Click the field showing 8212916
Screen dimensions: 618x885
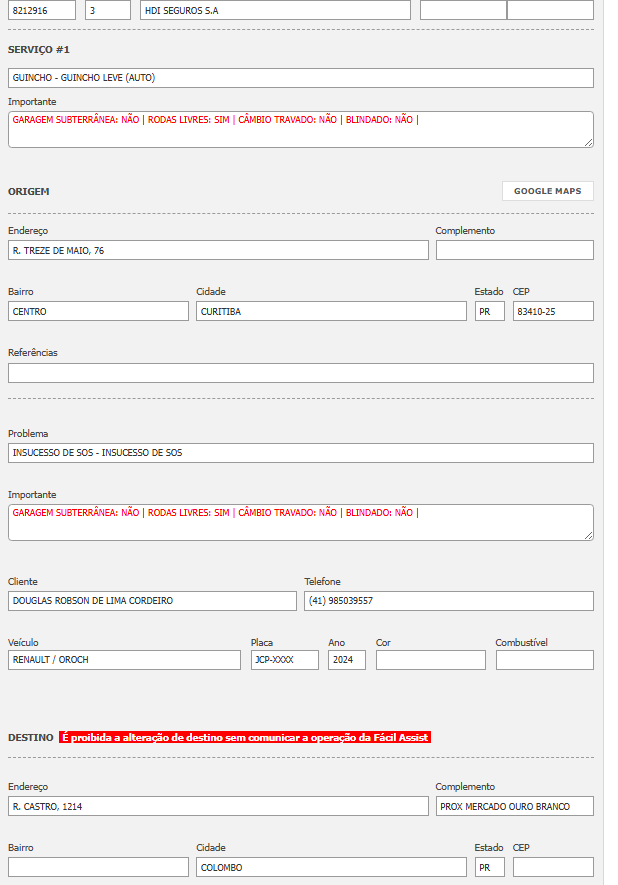coord(42,10)
